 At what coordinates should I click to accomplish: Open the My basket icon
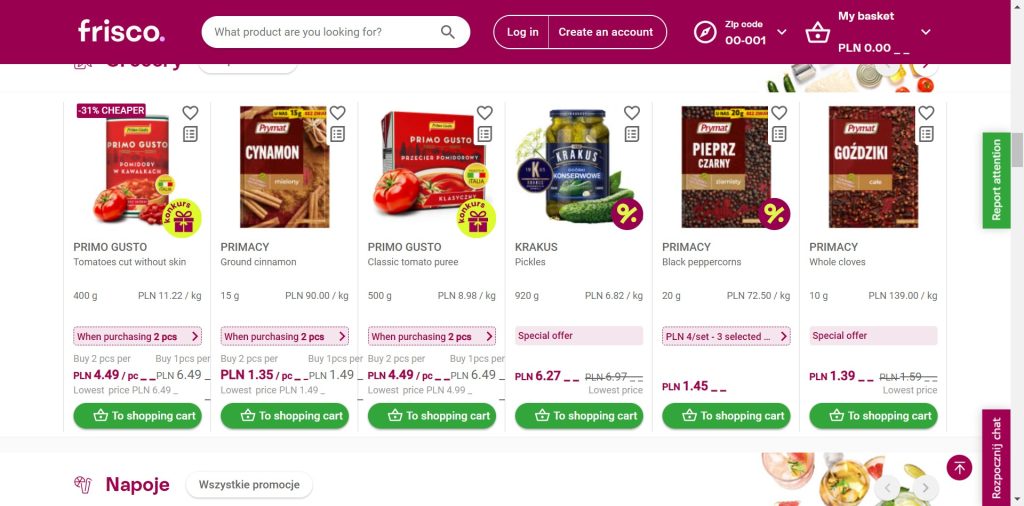tap(818, 32)
